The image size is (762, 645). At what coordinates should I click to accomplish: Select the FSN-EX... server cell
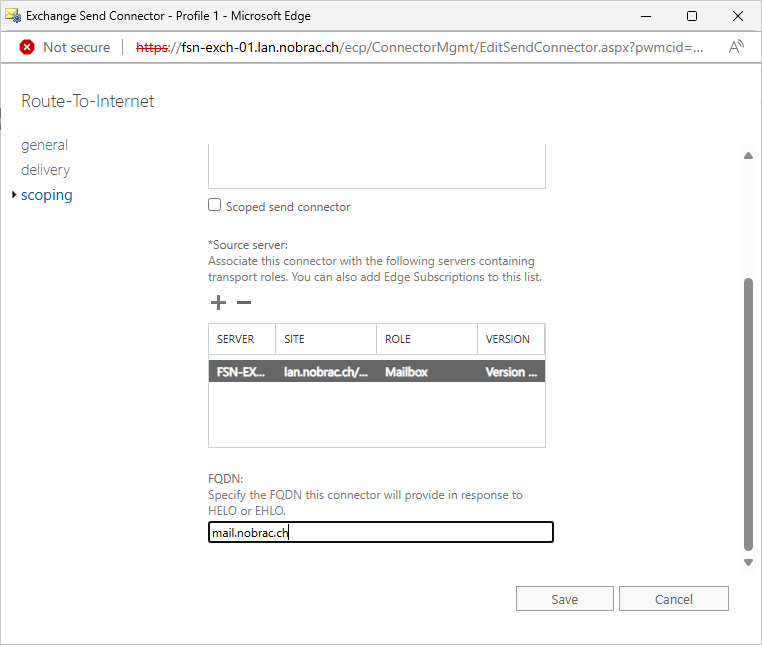241,372
